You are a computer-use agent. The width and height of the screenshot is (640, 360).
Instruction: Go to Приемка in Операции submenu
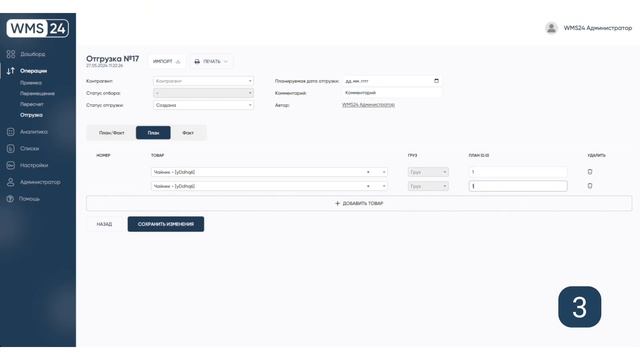[x=31, y=83]
